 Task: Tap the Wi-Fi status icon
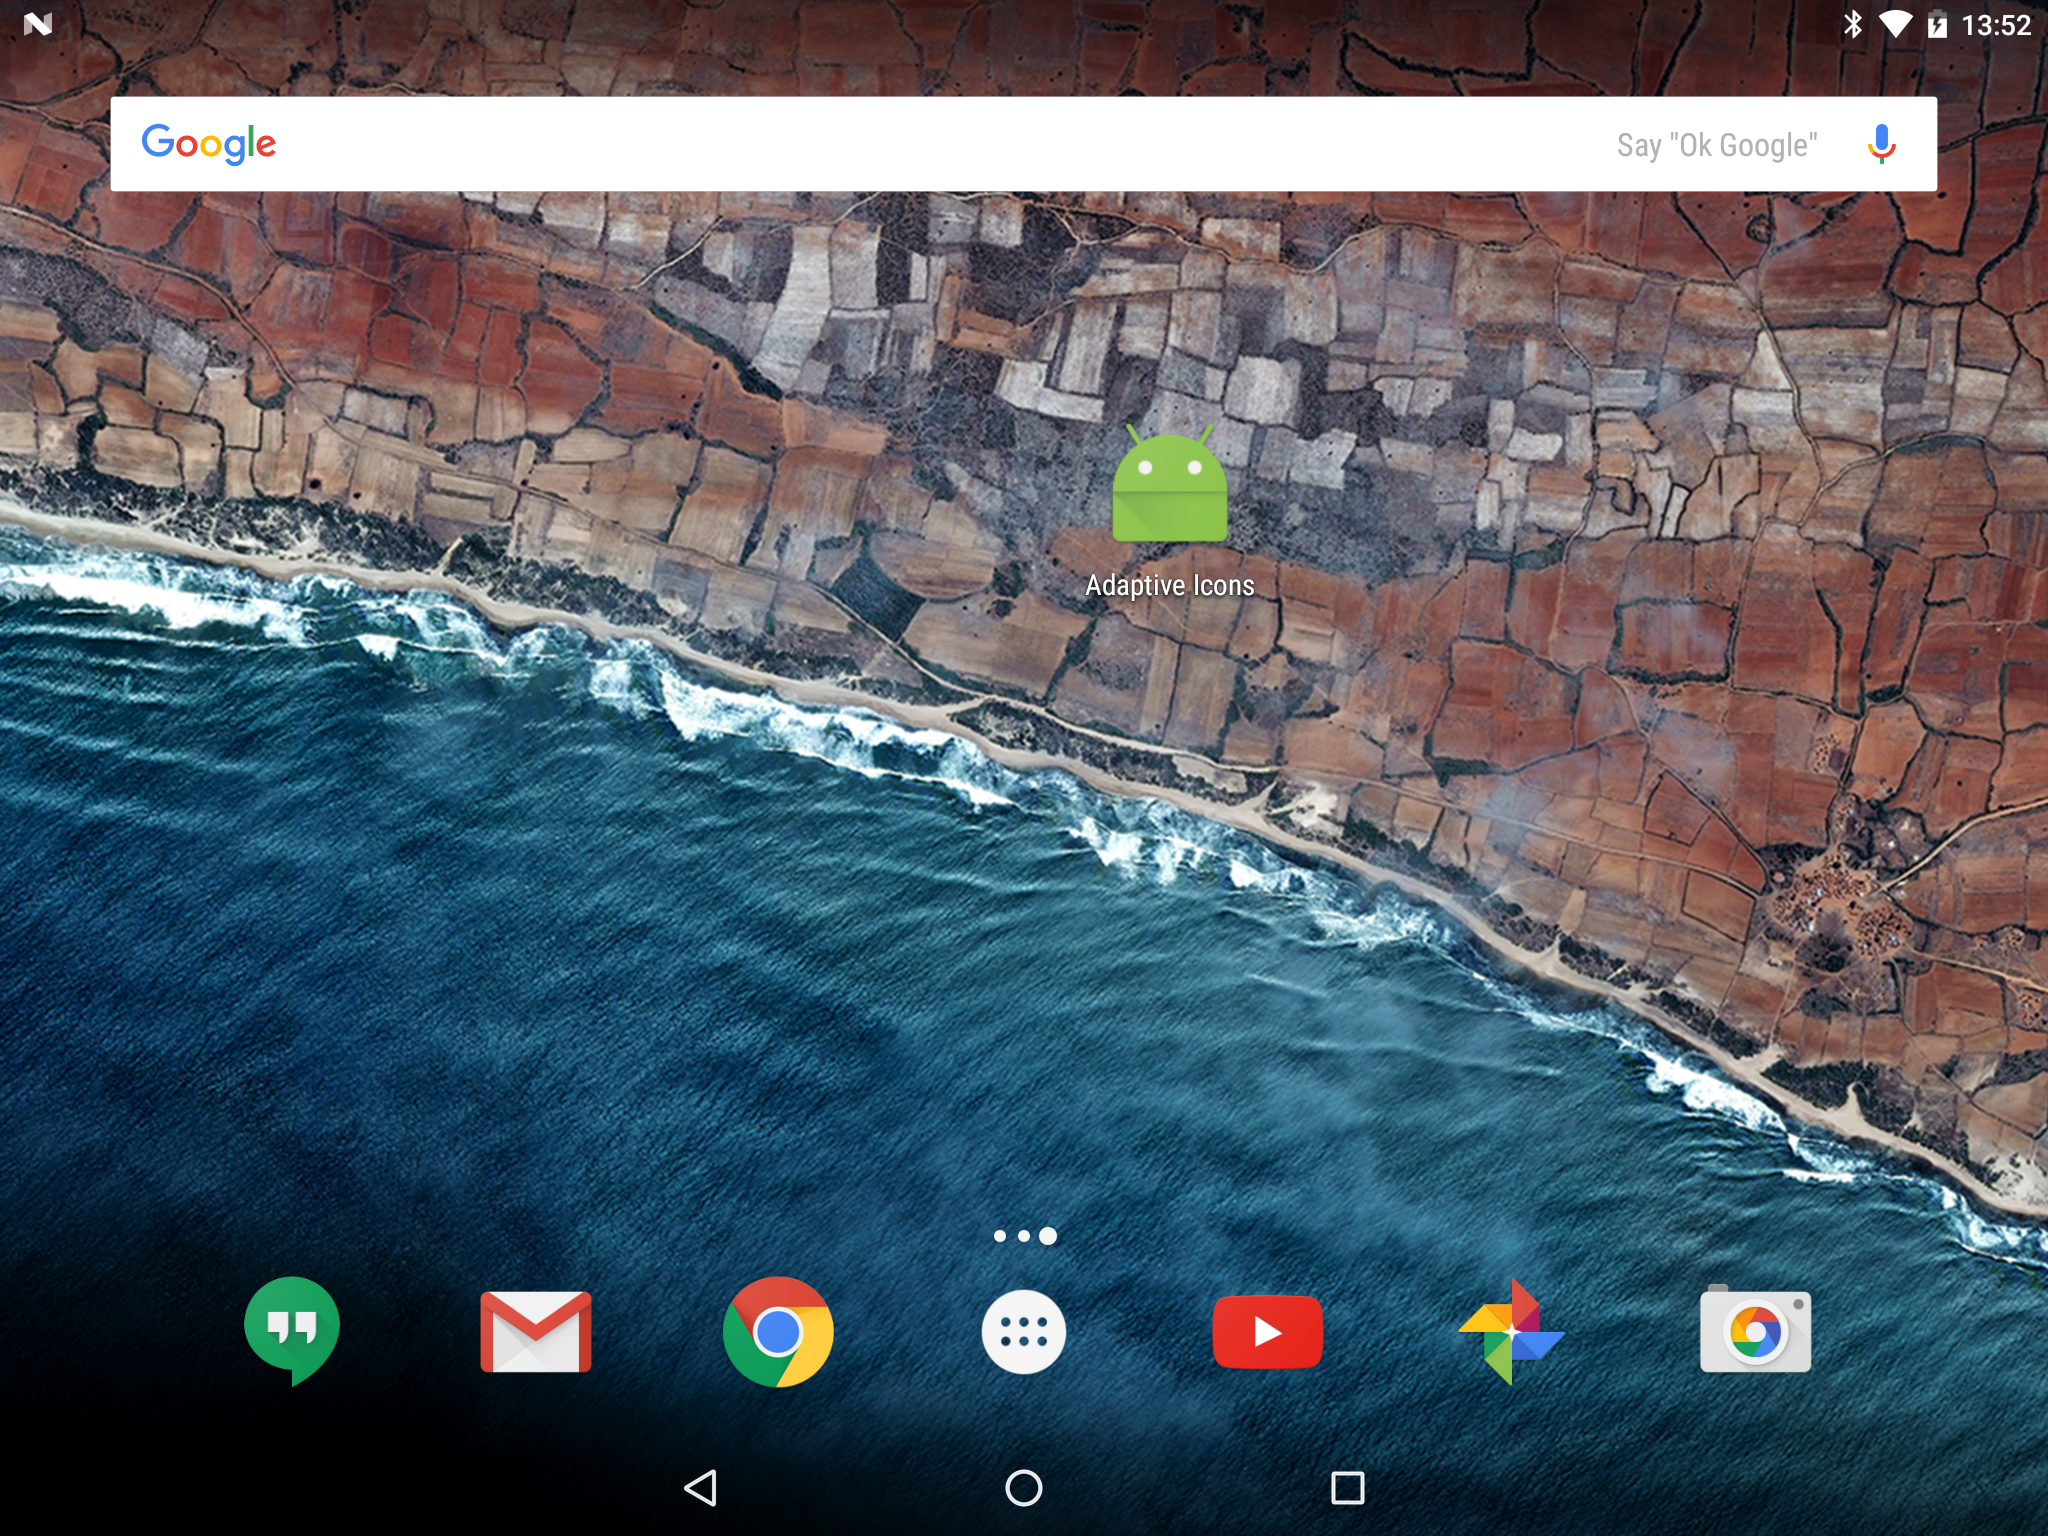pos(1895,24)
